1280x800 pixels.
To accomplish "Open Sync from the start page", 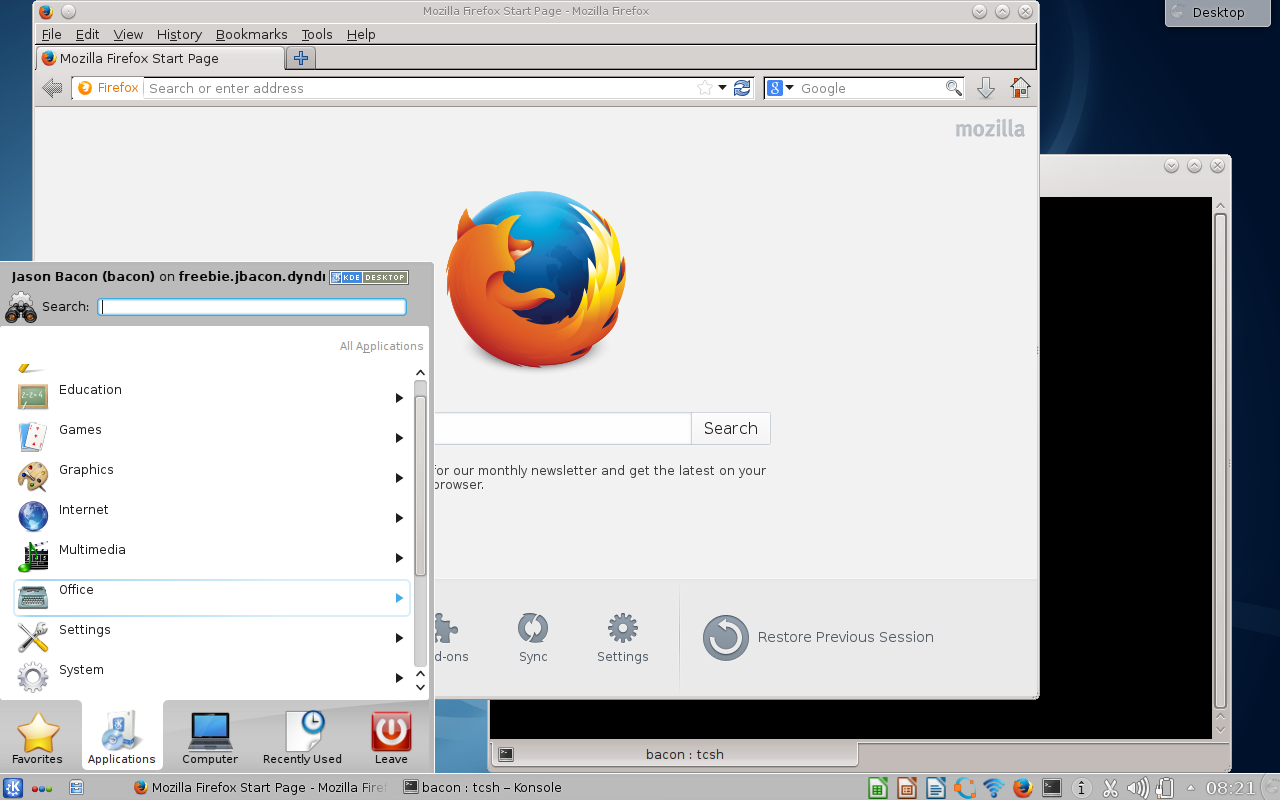I will 533,637.
